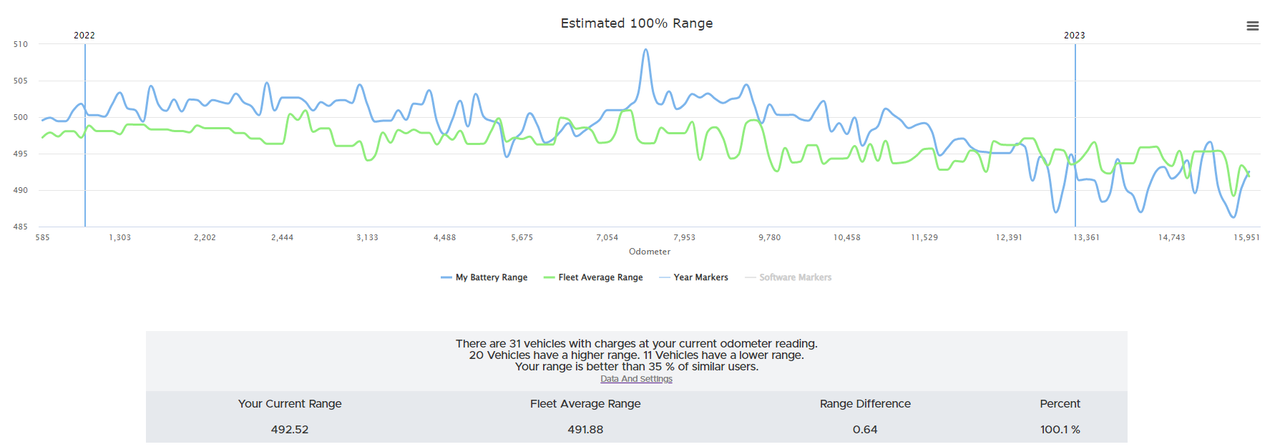This screenshot has height=446, width=1280.
Task: Click the 485 range axis label
Action: coord(21,227)
